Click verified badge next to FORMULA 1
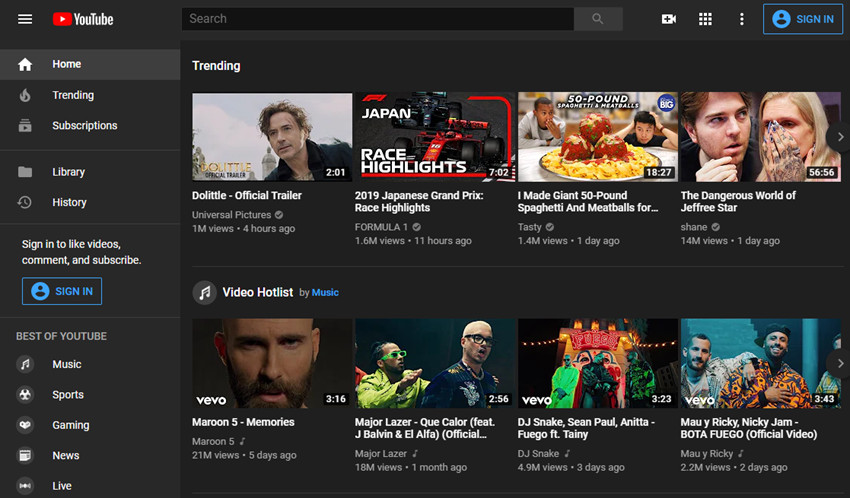 coord(416,227)
